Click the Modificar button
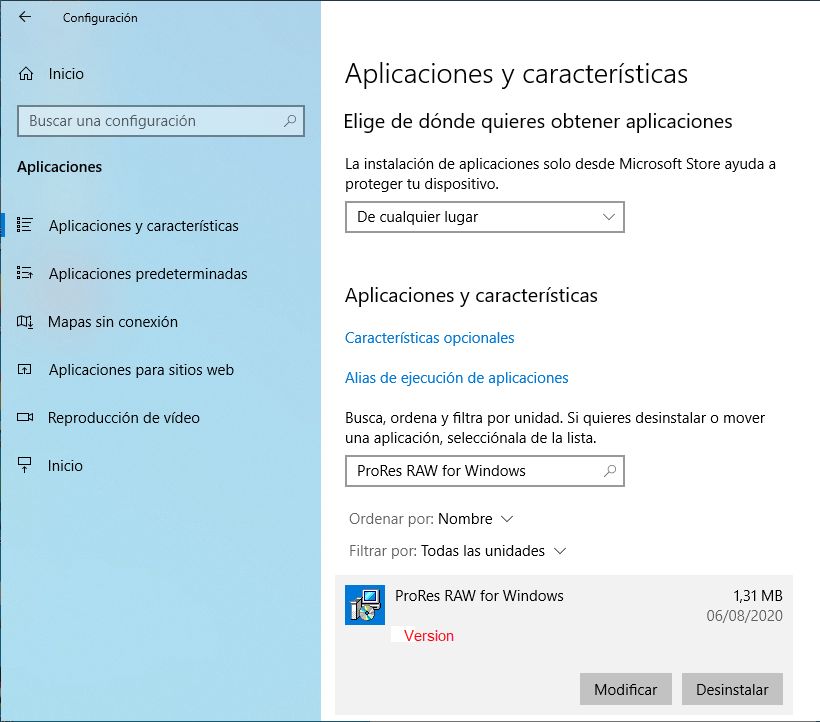This screenshot has height=722, width=820. (625, 689)
